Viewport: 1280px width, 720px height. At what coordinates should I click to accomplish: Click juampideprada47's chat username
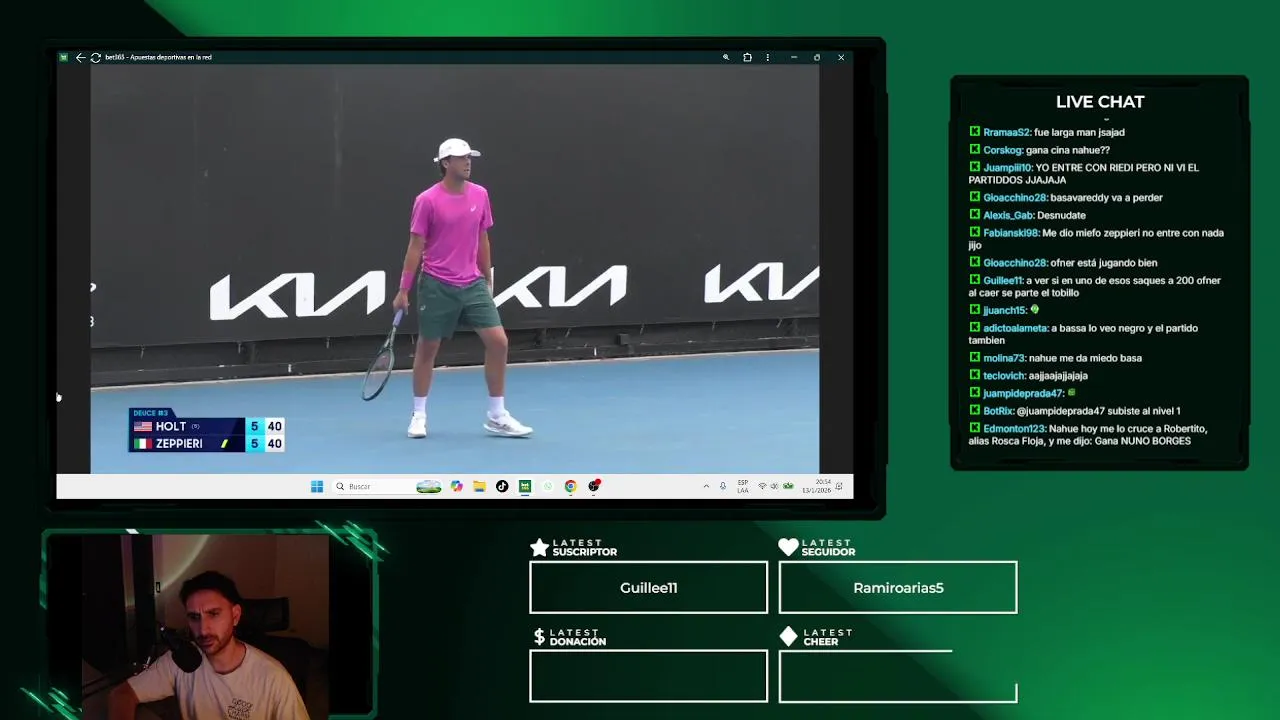tap(1023, 394)
